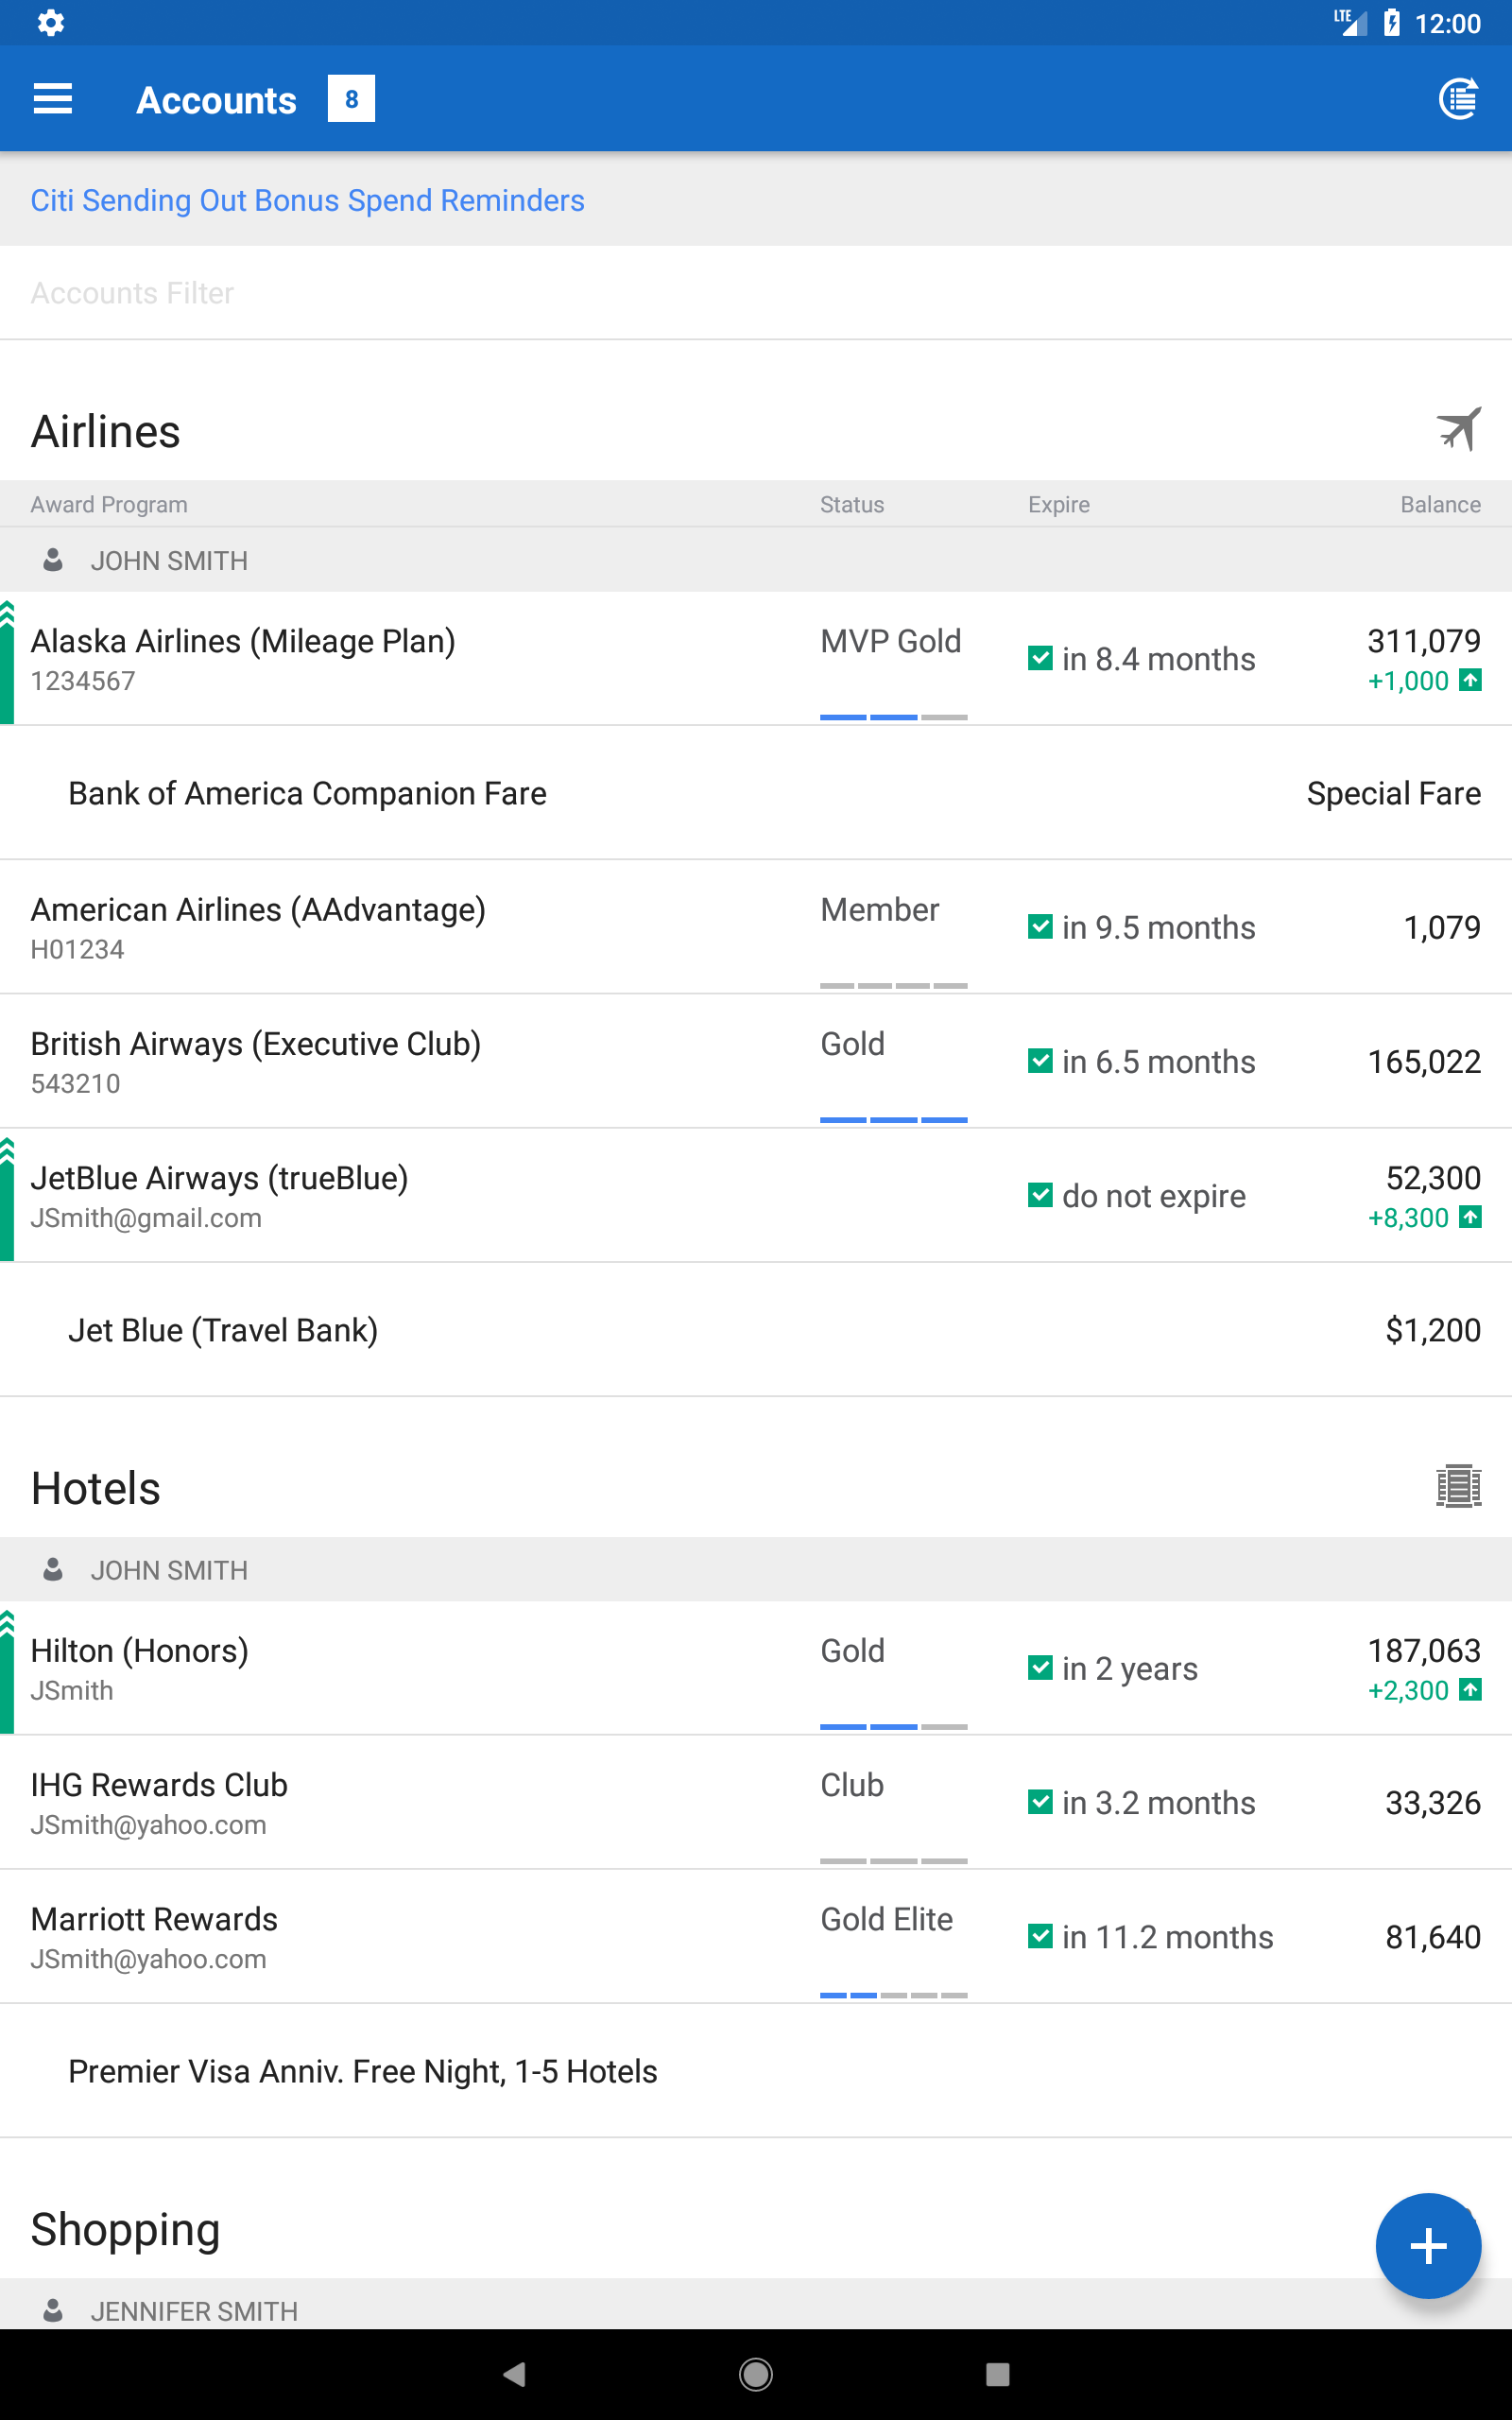Tap the 81,640 Marriott balance
The width and height of the screenshot is (1512, 2420).
pos(1432,1936)
